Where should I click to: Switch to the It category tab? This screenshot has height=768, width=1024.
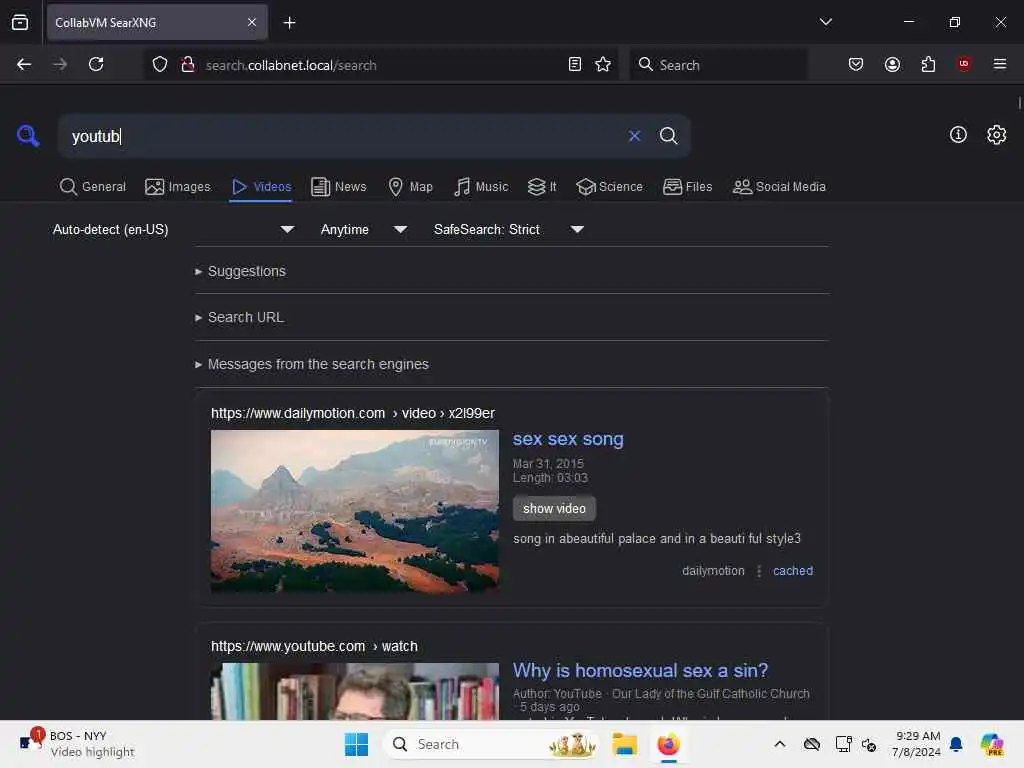pos(542,187)
